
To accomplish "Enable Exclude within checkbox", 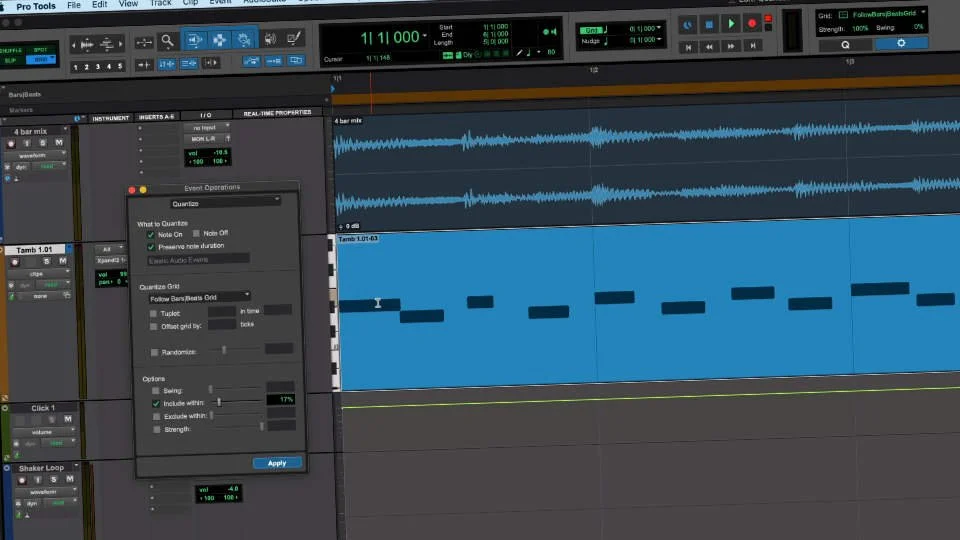I will [156, 416].
